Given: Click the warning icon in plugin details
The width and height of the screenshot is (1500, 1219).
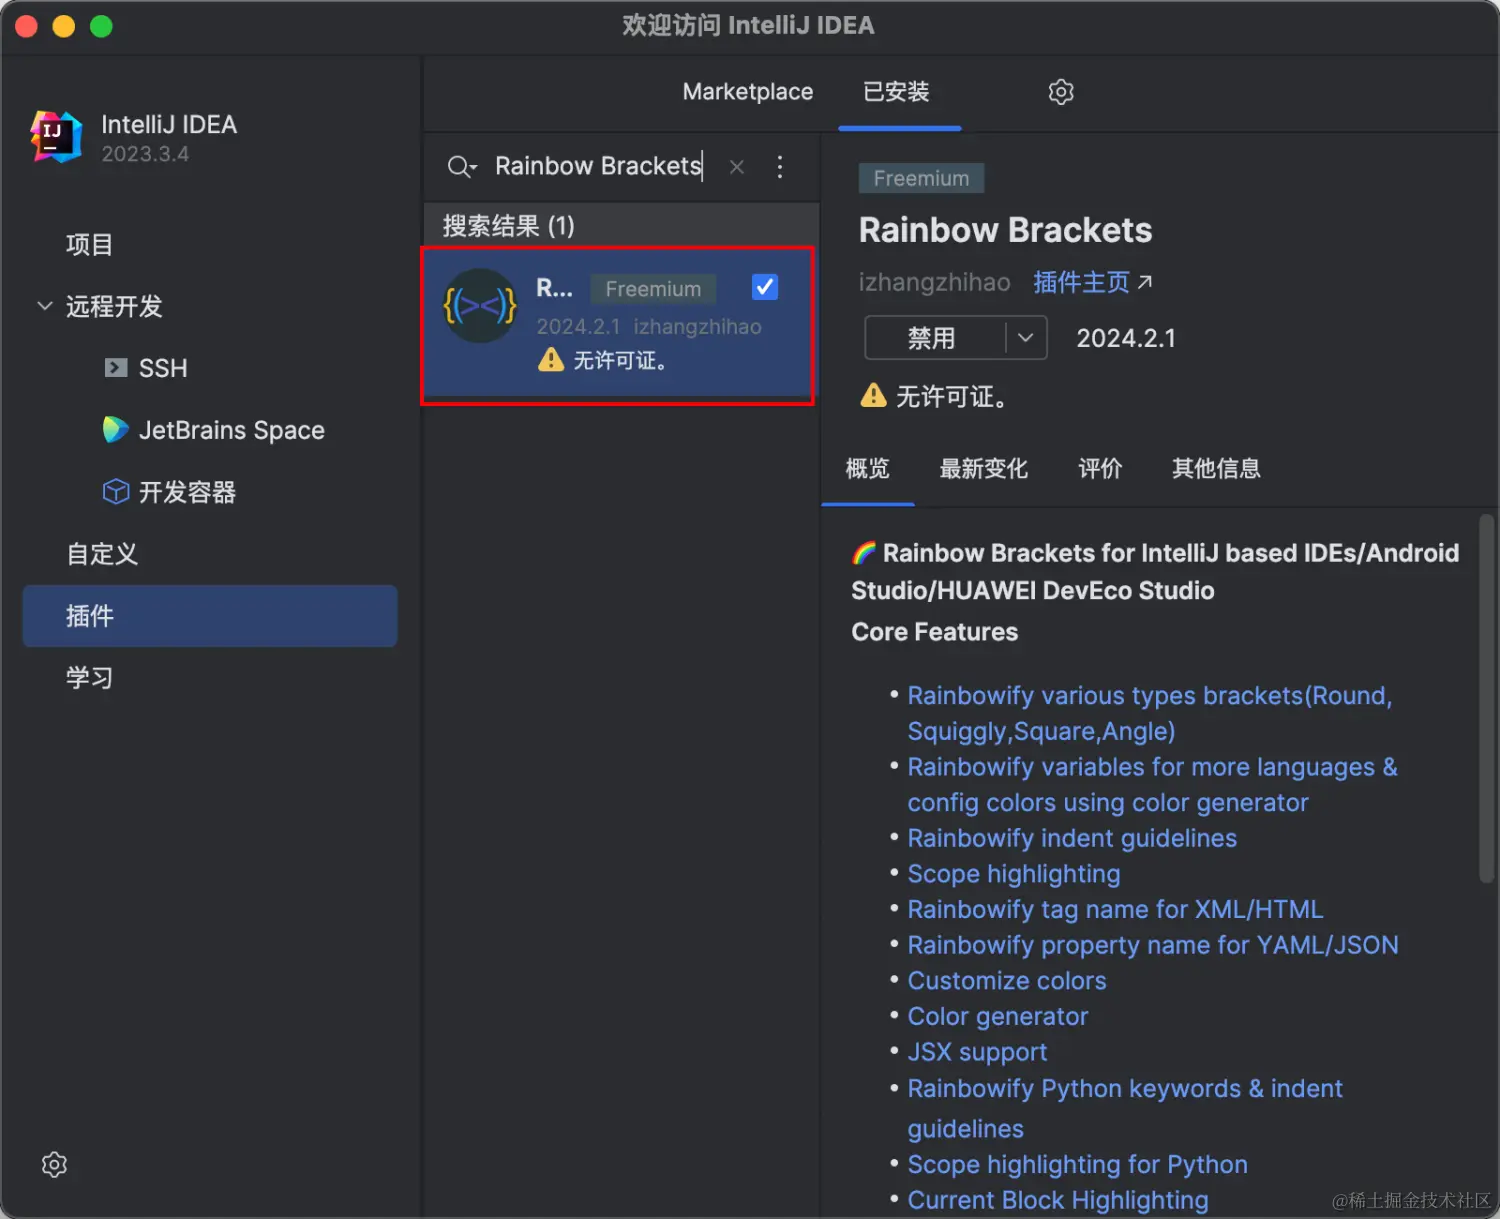Looking at the screenshot, I should 873,396.
